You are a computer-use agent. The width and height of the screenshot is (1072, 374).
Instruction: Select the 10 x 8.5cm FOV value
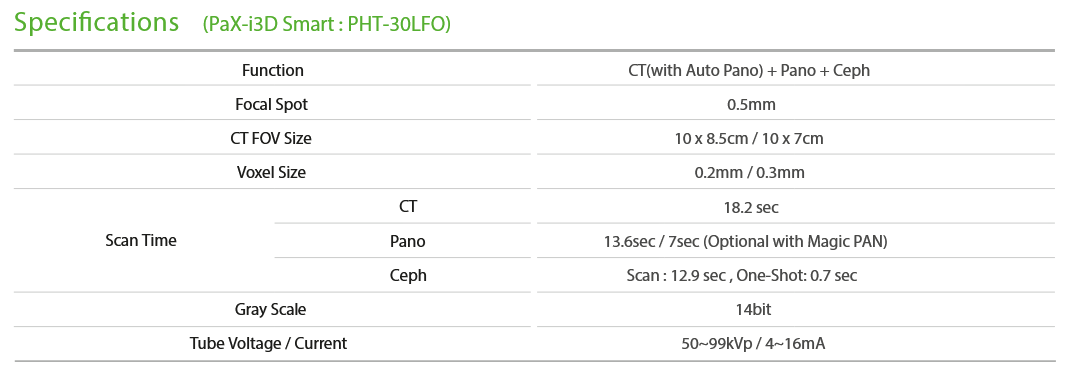[749, 139]
